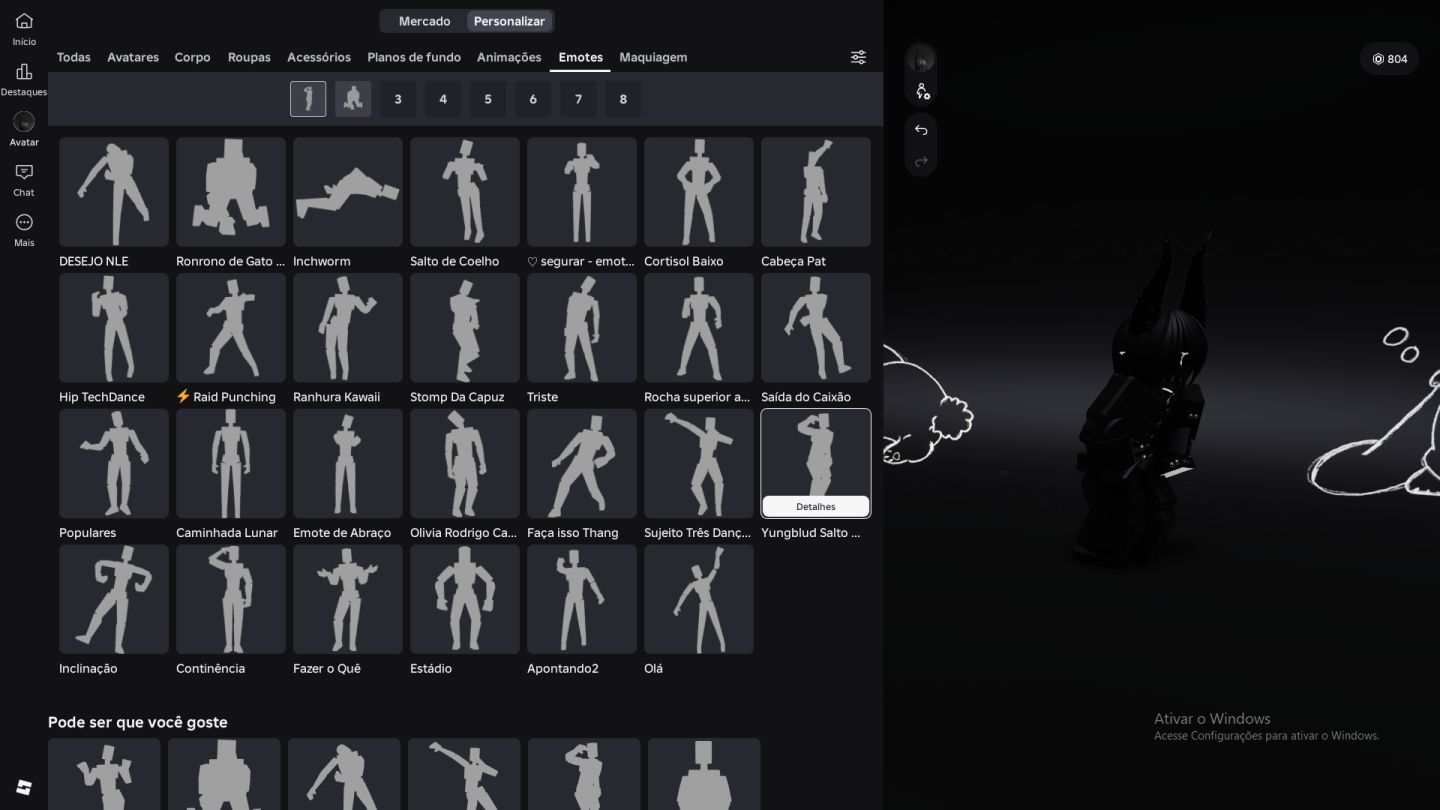1440x810 pixels.
Task: Undo the last avatar change
Action: click(x=921, y=130)
